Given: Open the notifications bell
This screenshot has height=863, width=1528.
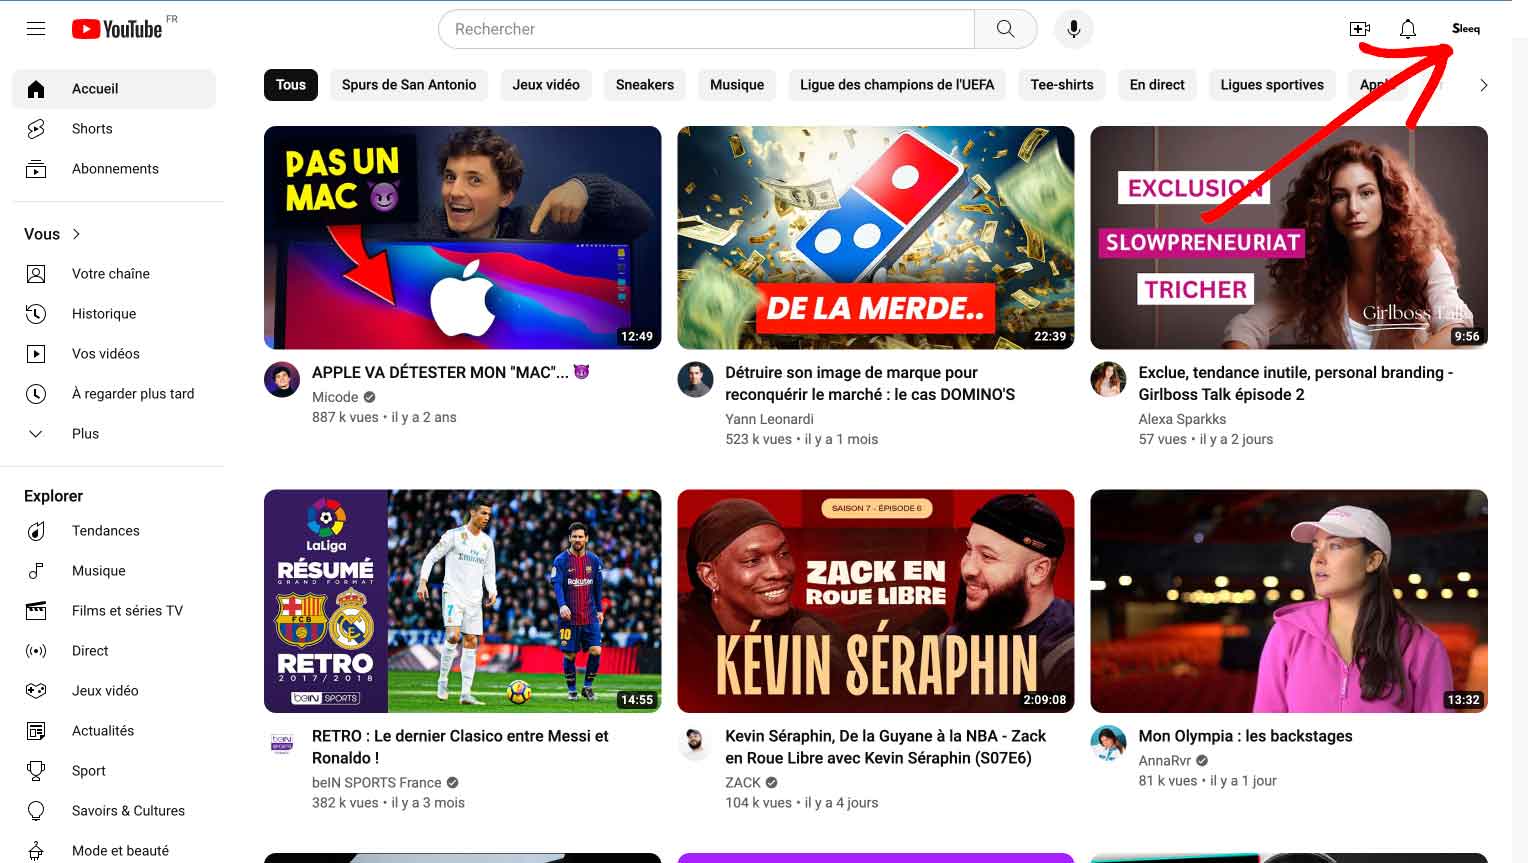Looking at the screenshot, I should tap(1407, 29).
